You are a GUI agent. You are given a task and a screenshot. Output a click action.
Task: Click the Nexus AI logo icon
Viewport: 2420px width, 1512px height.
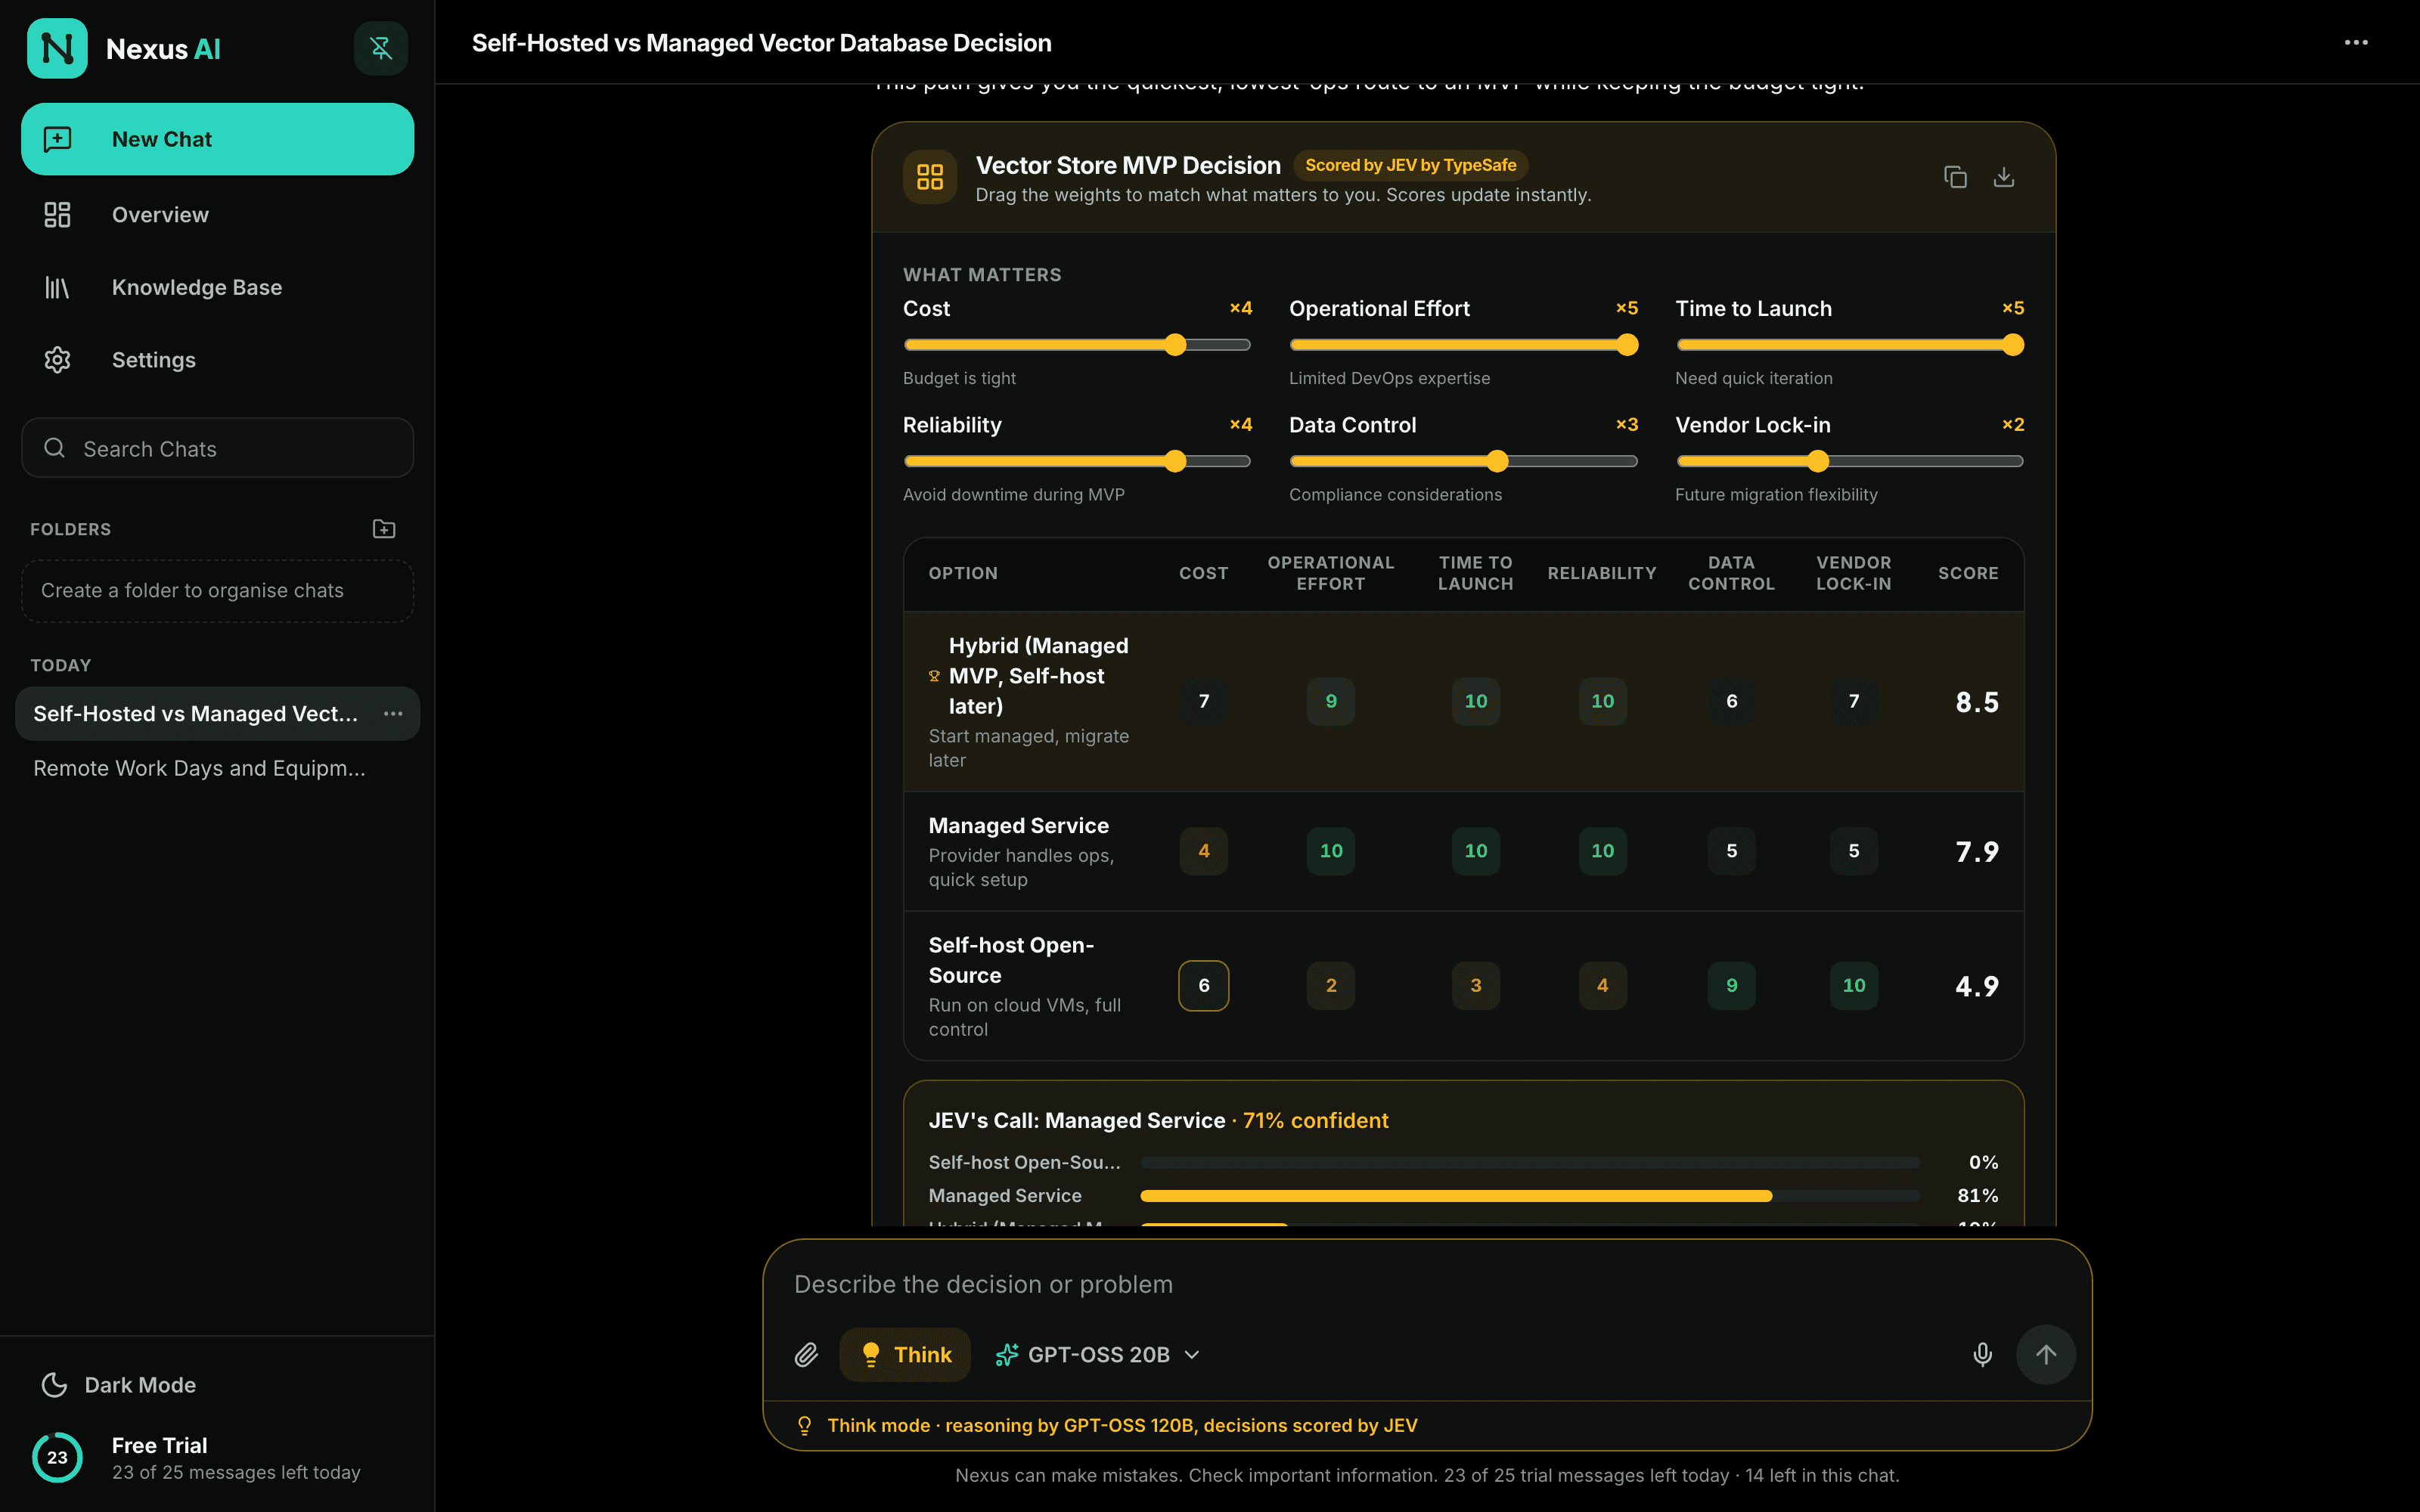click(57, 48)
